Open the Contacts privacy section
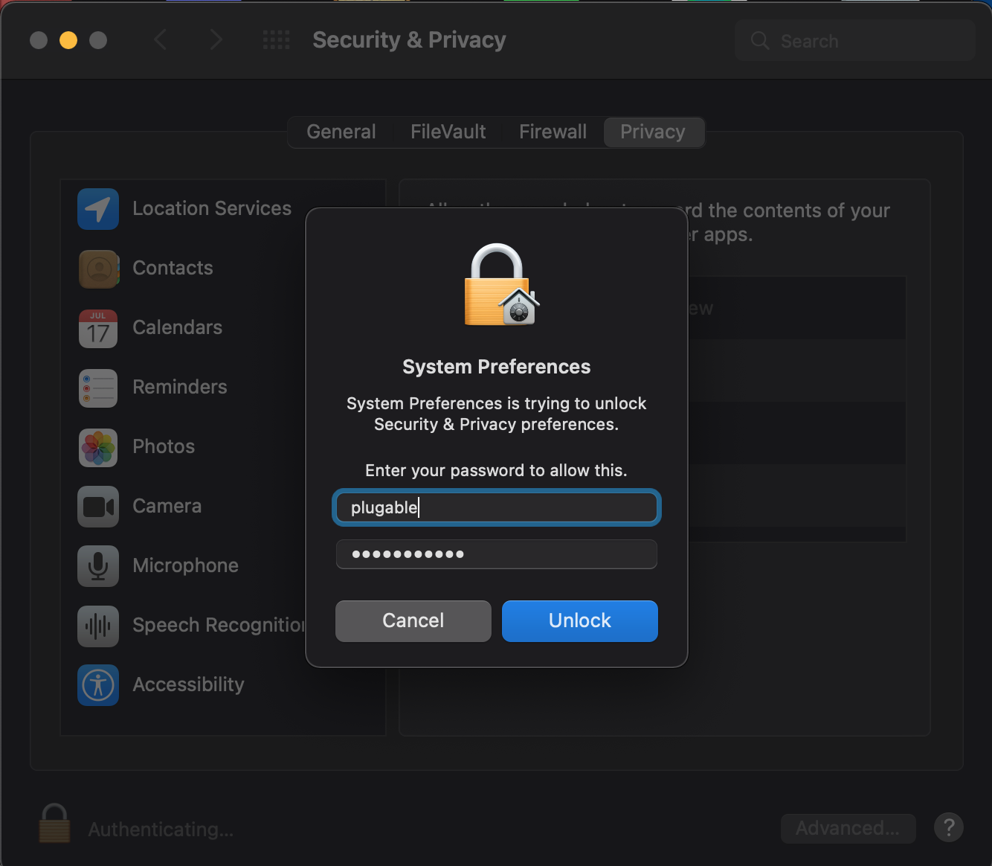 tap(98, 268)
